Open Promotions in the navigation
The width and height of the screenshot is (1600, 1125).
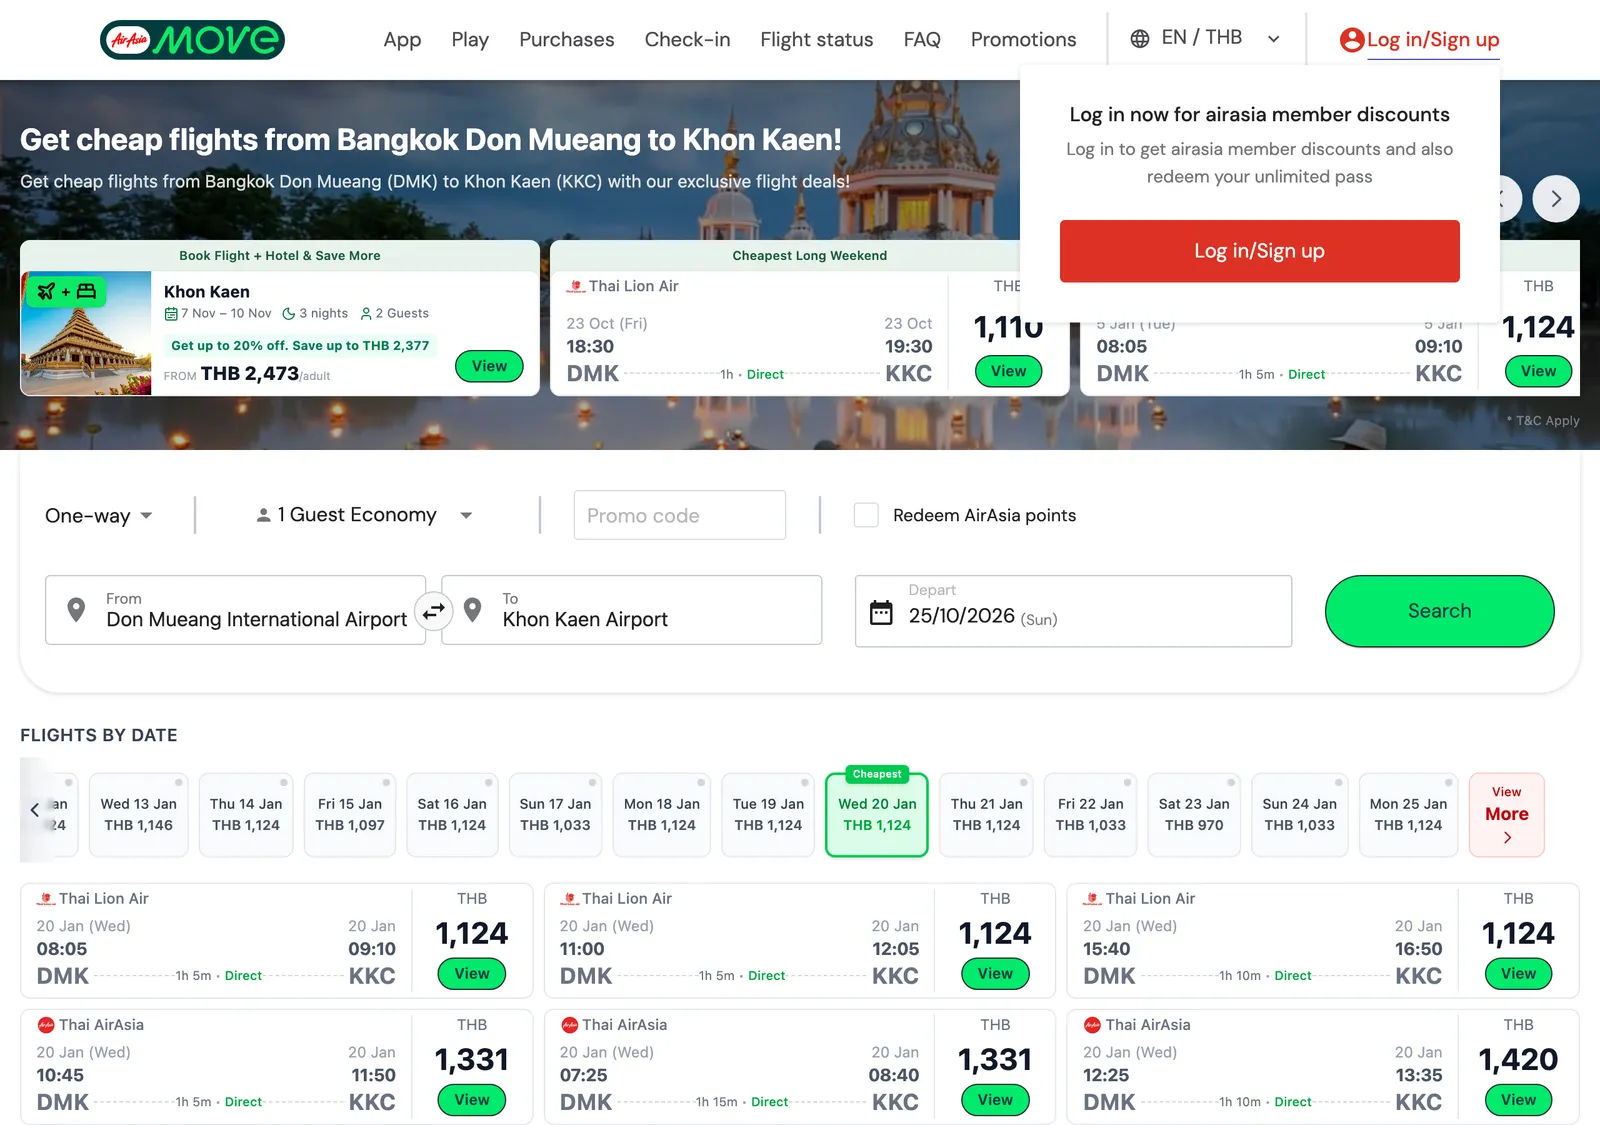(x=1023, y=40)
